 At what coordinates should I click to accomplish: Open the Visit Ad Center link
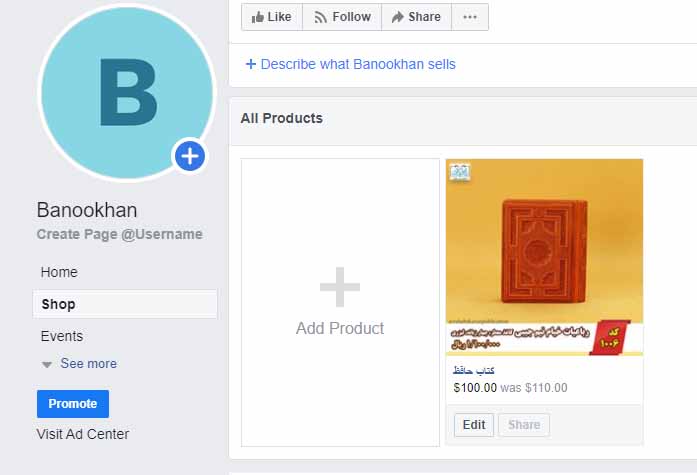click(83, 434)
